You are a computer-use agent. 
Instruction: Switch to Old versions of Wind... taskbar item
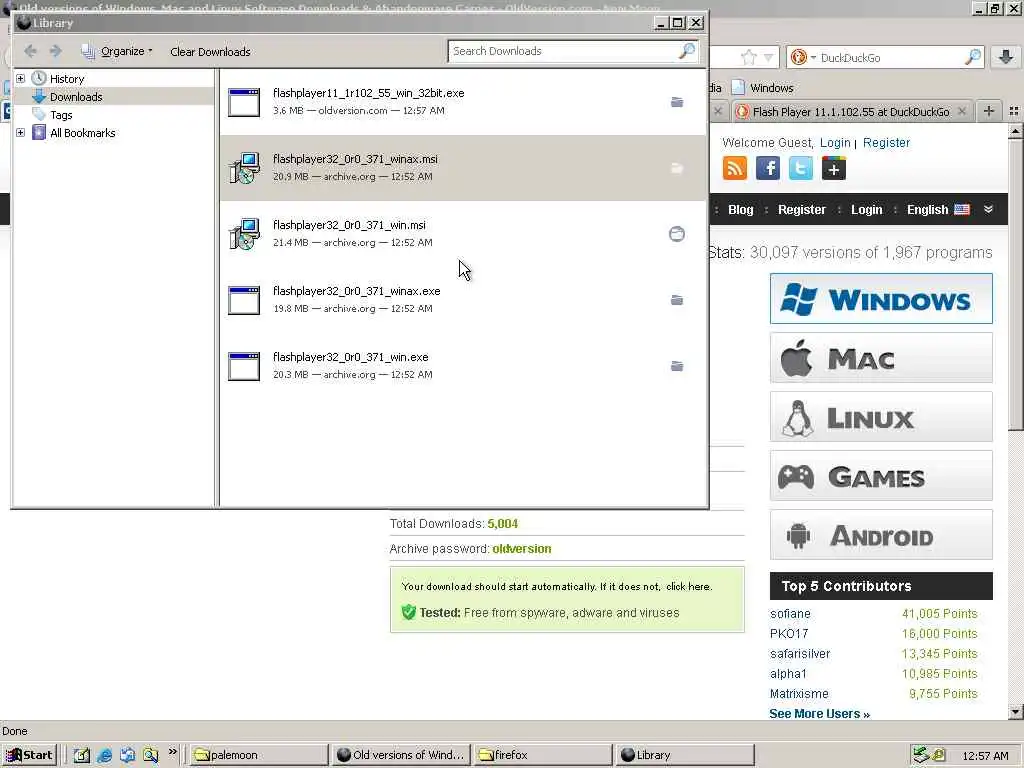pyautogui.click(x=400, y=755)
